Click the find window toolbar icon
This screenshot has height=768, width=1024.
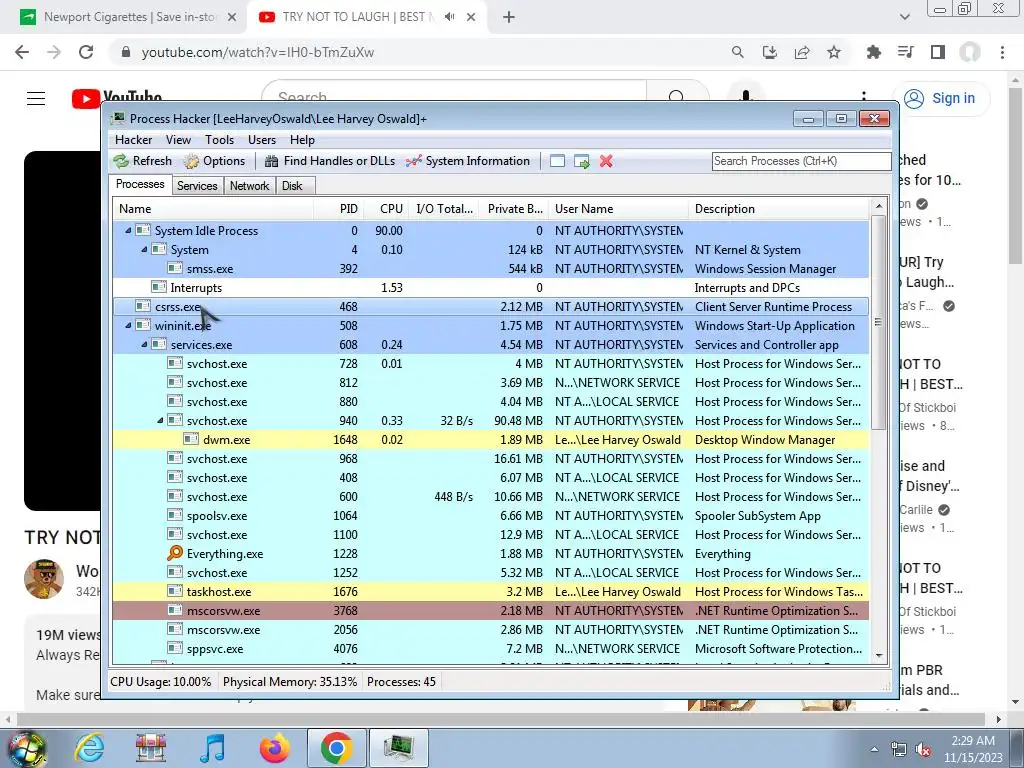557,161
